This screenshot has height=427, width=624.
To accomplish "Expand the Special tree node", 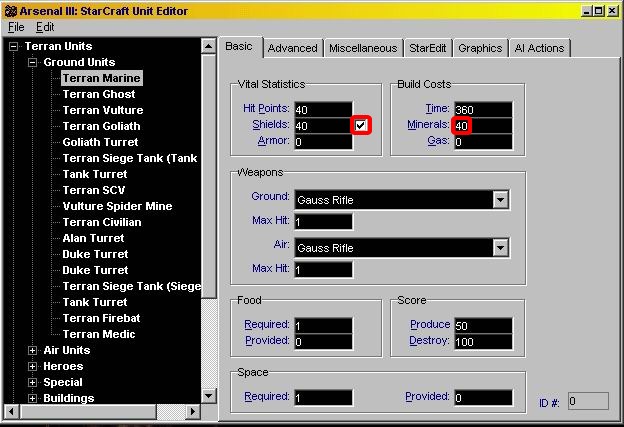I will click(33, 382).
